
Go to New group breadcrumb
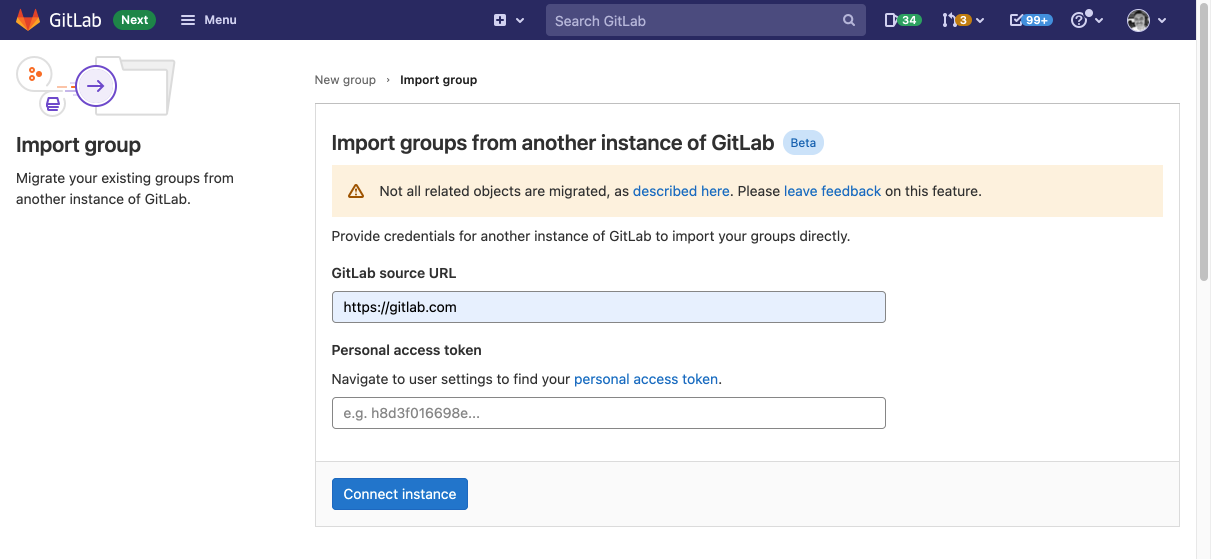[345, 80]
